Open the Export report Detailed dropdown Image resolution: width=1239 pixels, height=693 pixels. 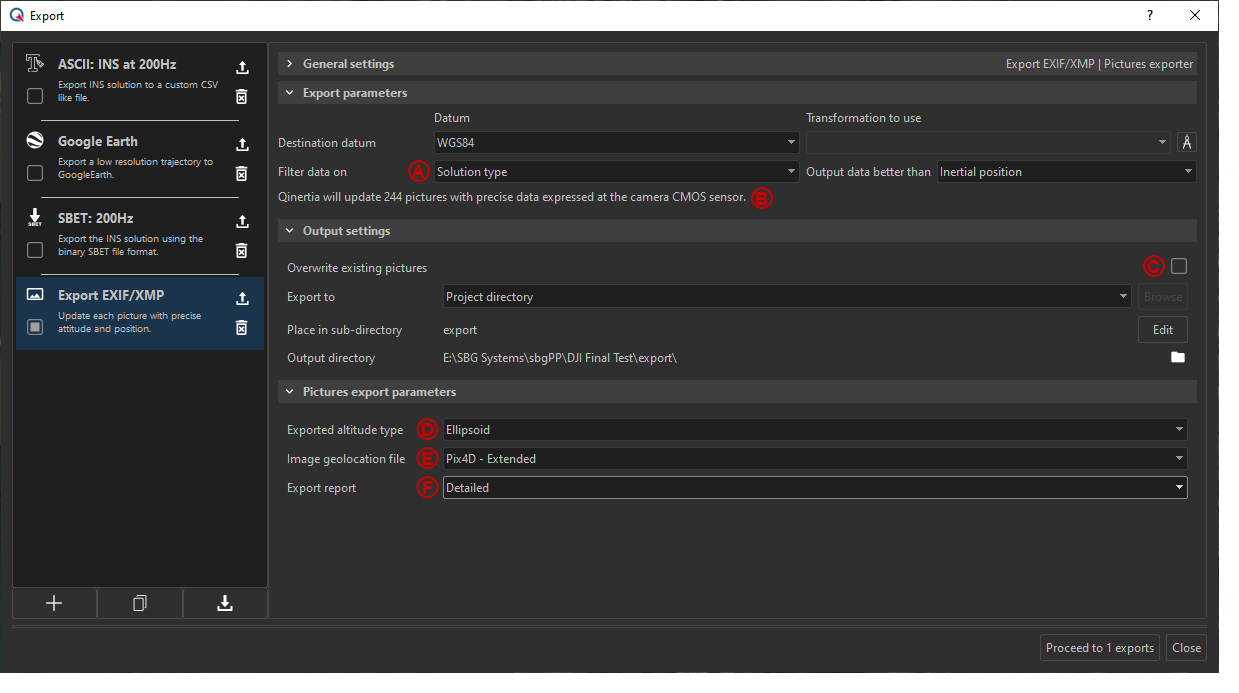pos(815,487)
